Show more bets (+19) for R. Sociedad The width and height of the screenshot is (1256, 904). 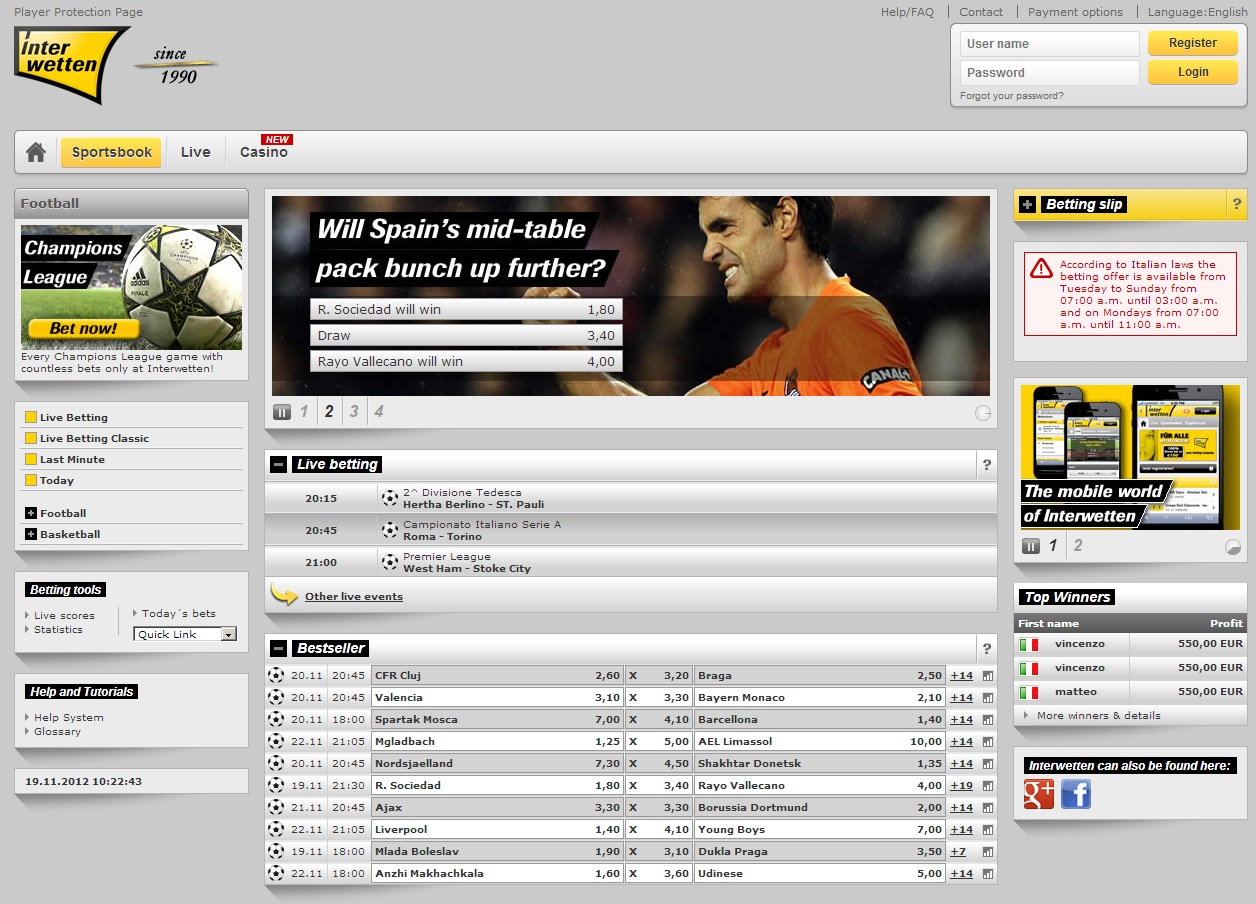[961, 785]
